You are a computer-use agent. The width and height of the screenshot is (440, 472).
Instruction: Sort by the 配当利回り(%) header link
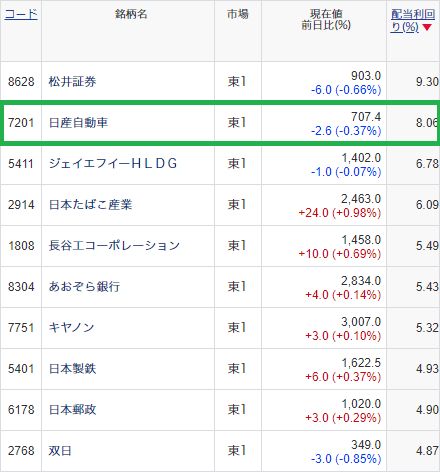[x=413, y=20]
